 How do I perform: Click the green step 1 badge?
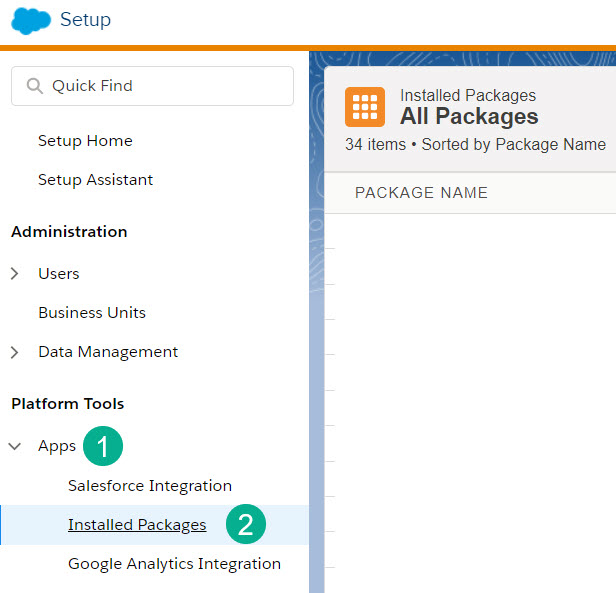(103, 446)
